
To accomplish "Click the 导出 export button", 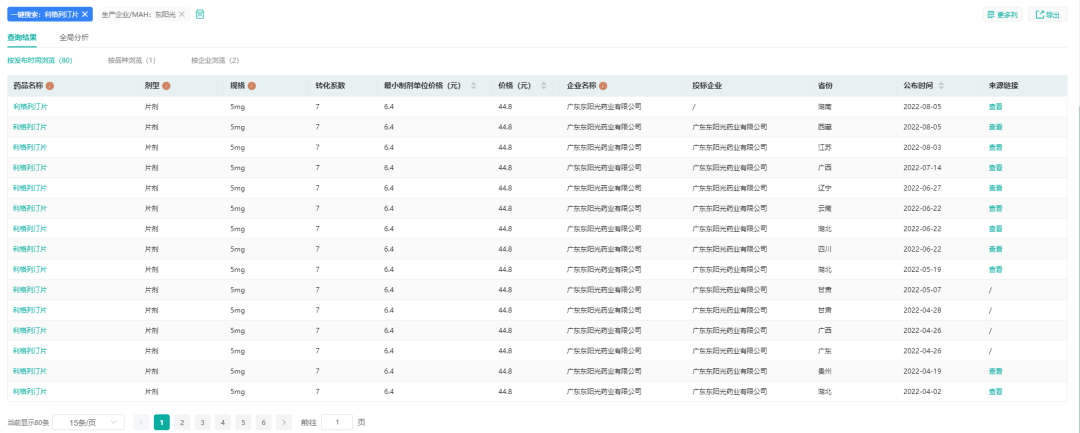I will point(1047,15).
